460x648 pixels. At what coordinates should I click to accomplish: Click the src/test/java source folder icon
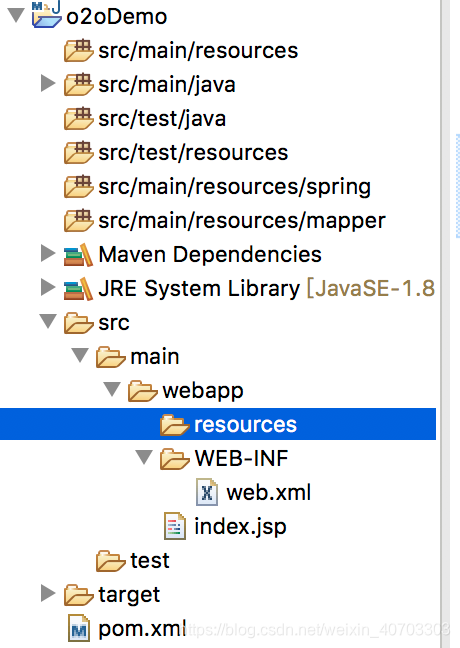click(79, 119)
